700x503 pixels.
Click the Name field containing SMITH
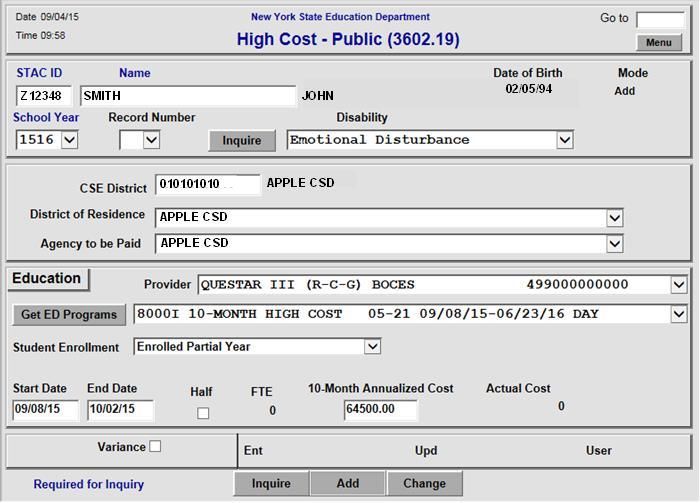[188, 96]
